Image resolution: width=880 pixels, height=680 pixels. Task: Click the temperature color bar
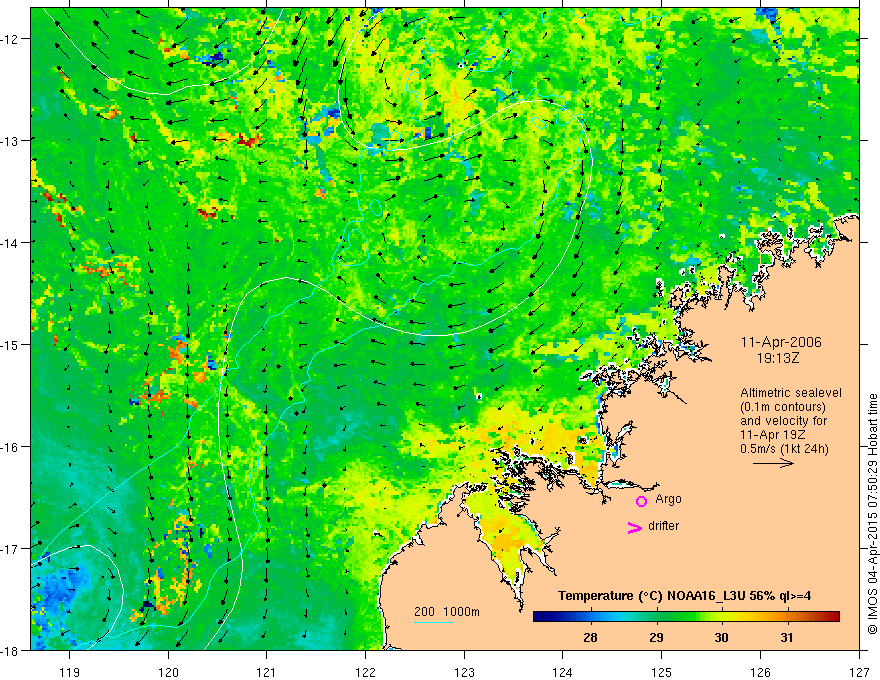coord(686,617)
